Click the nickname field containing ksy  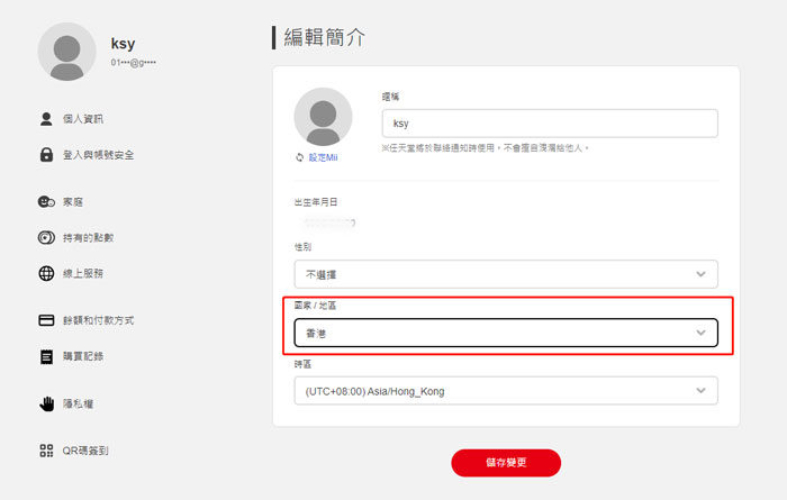550,123
